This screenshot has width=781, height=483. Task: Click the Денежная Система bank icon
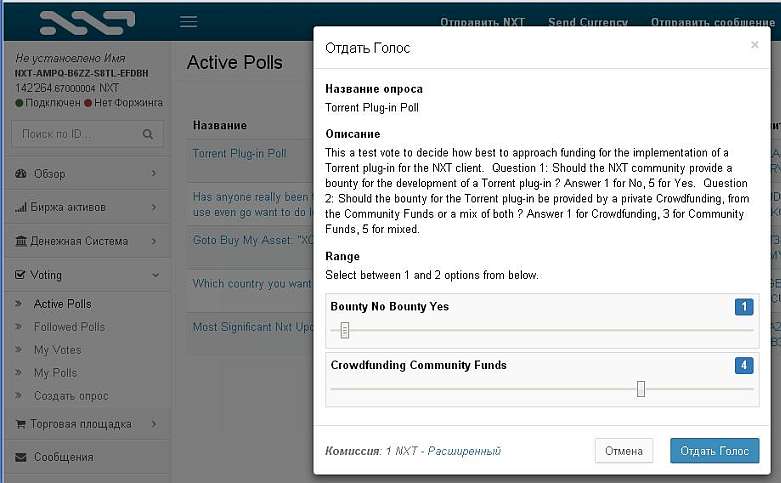[20, 241]
